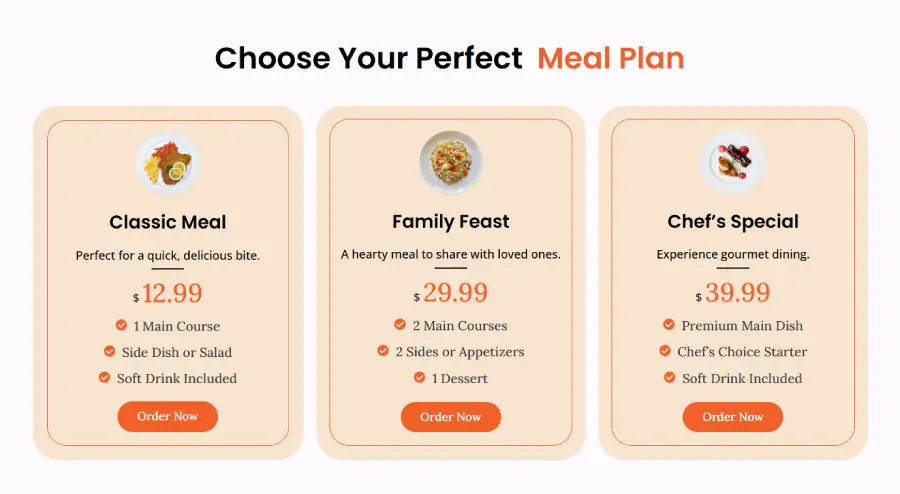Click the Classic Meal heading
Screen dimensions: 900x494
click(168, 222)
